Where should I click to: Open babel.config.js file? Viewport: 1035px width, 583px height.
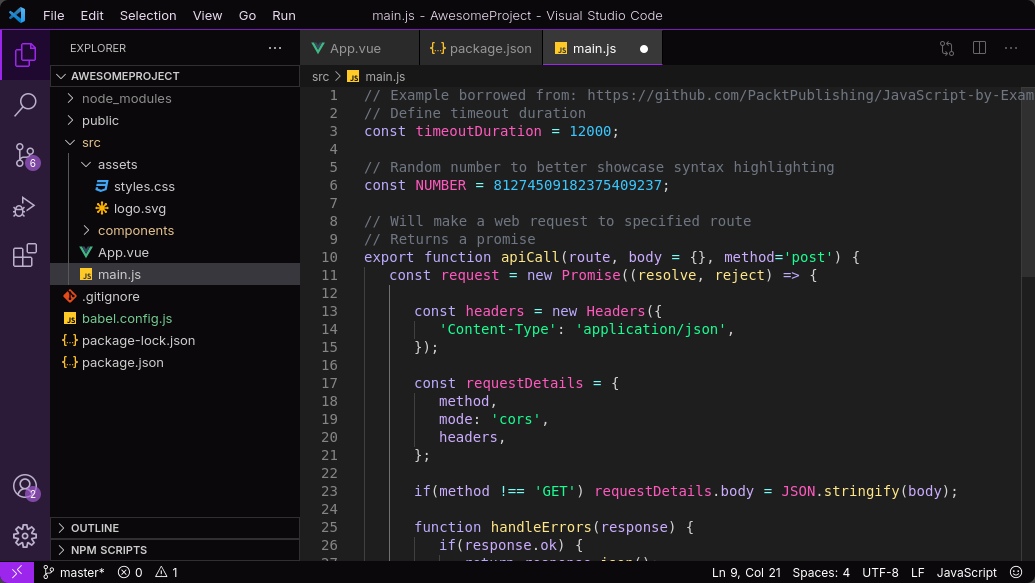[175, 318]
